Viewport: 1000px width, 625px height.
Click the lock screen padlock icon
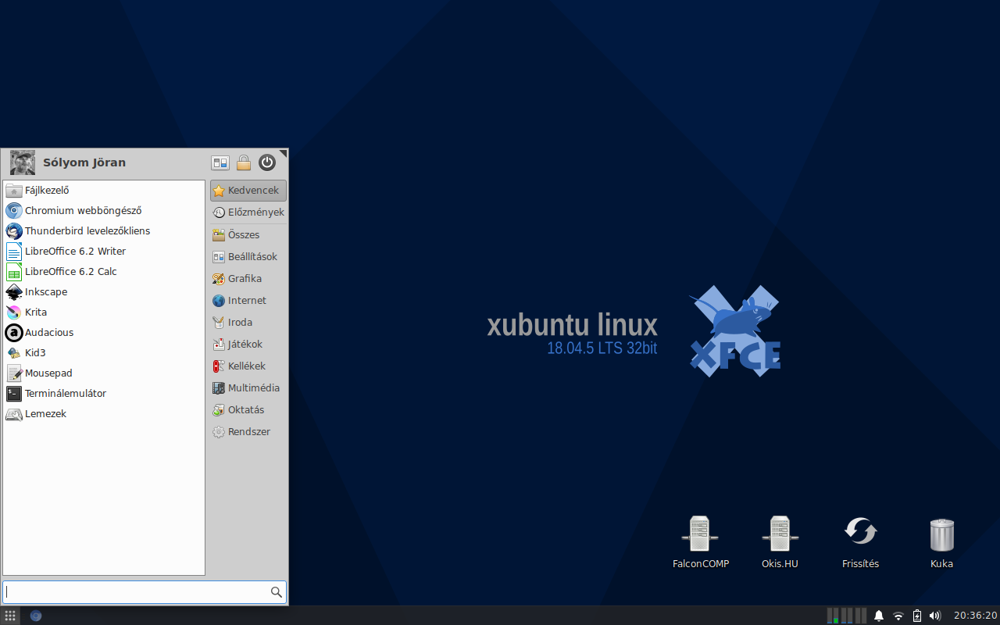(x=243, y=162)
